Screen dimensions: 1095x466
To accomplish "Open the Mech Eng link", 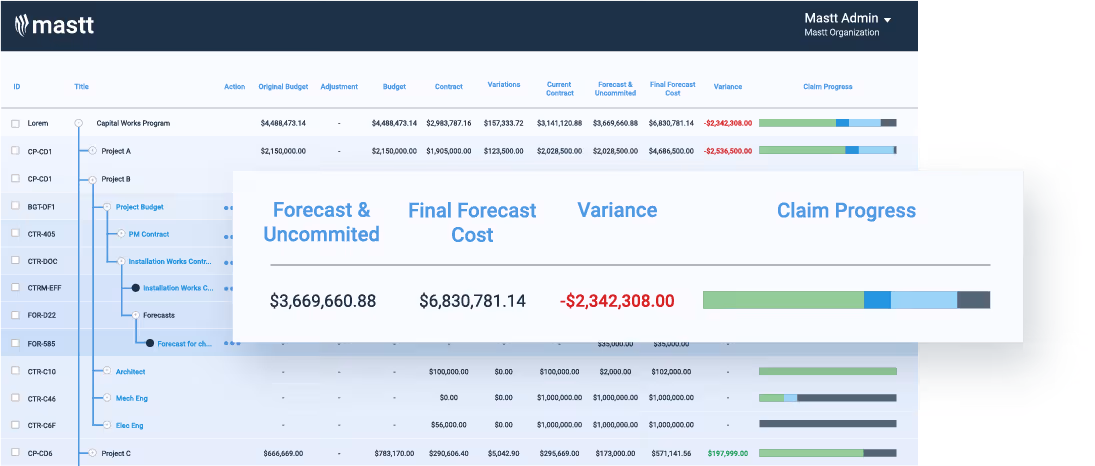I will (131, 398).
